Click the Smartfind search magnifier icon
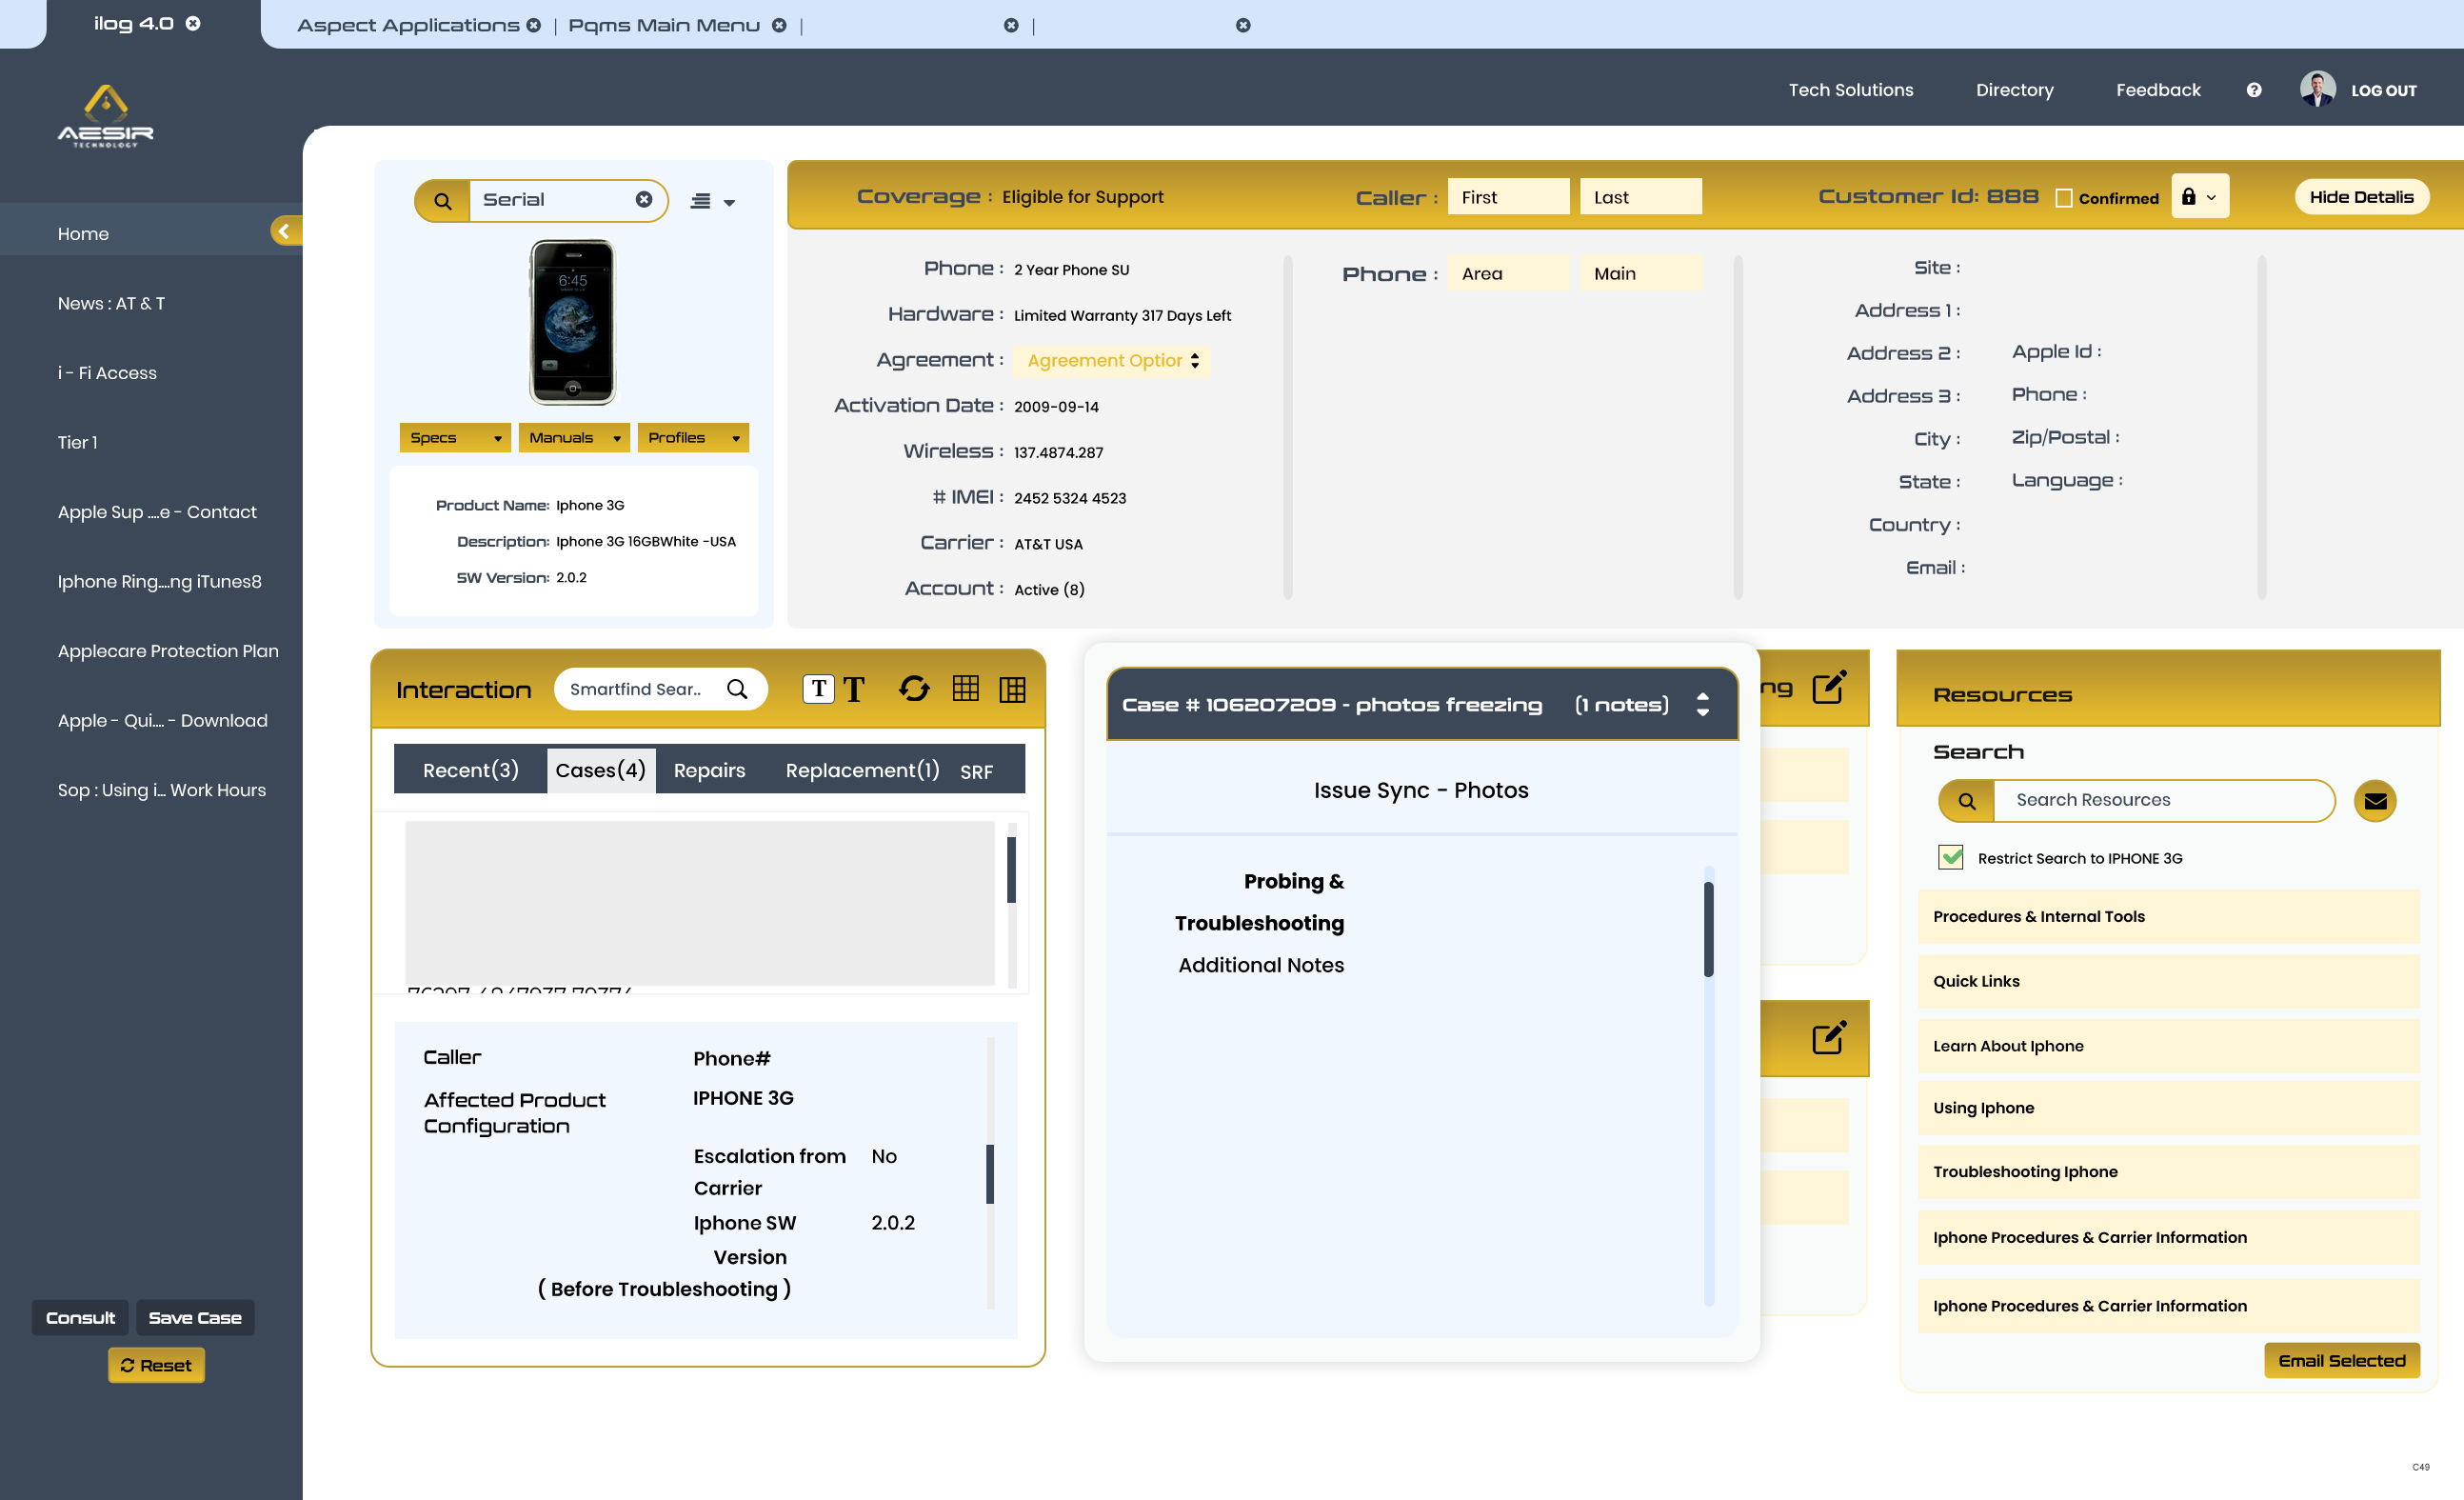 [x=737, y=689]
